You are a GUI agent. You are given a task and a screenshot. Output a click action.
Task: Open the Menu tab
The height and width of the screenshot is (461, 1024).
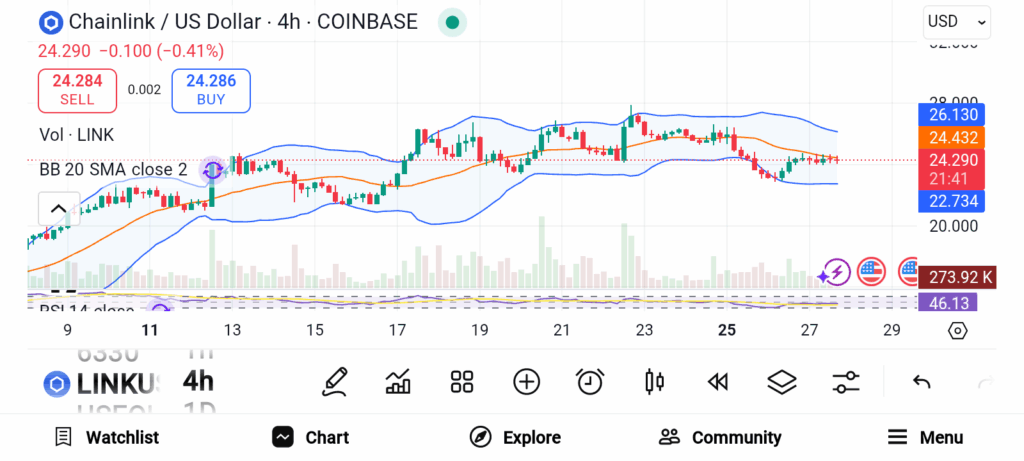point(925,437)
